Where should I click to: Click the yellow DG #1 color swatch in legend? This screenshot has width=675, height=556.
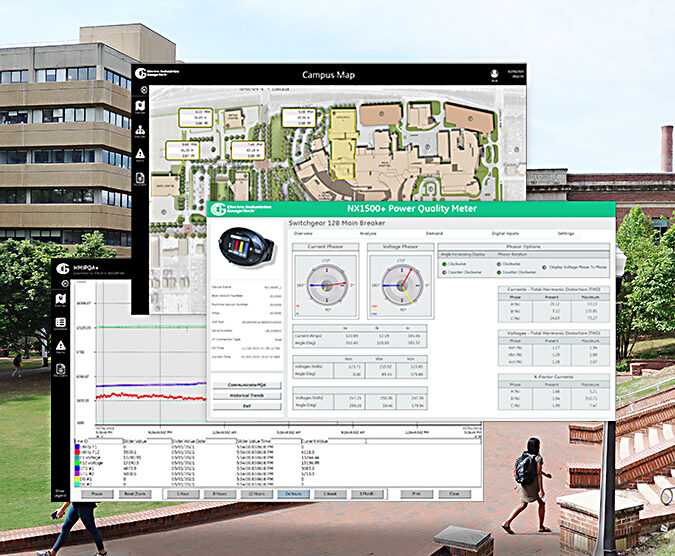coord(77,479)
